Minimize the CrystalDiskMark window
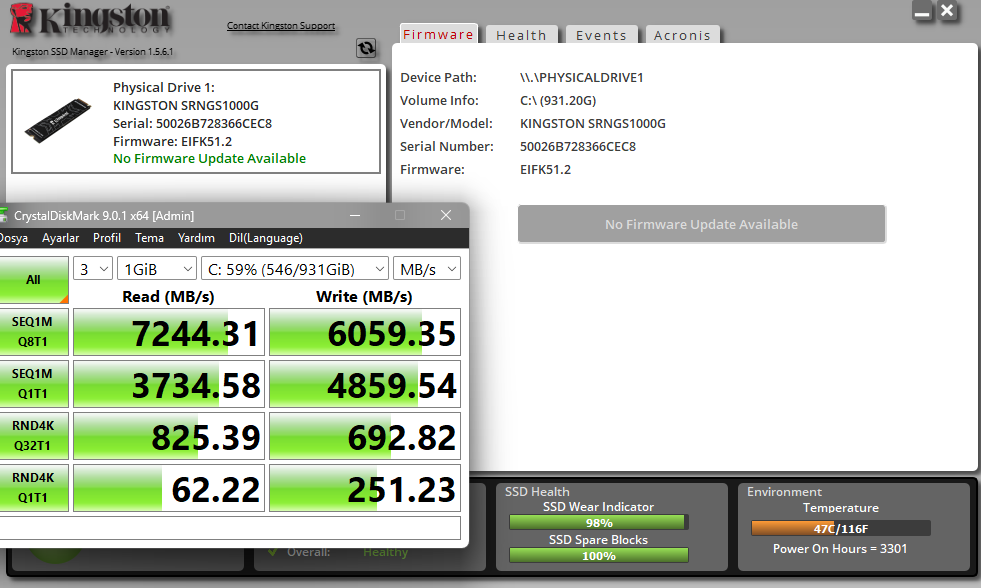Viewport: 981px width, 588px height. [x=355, y=215]
